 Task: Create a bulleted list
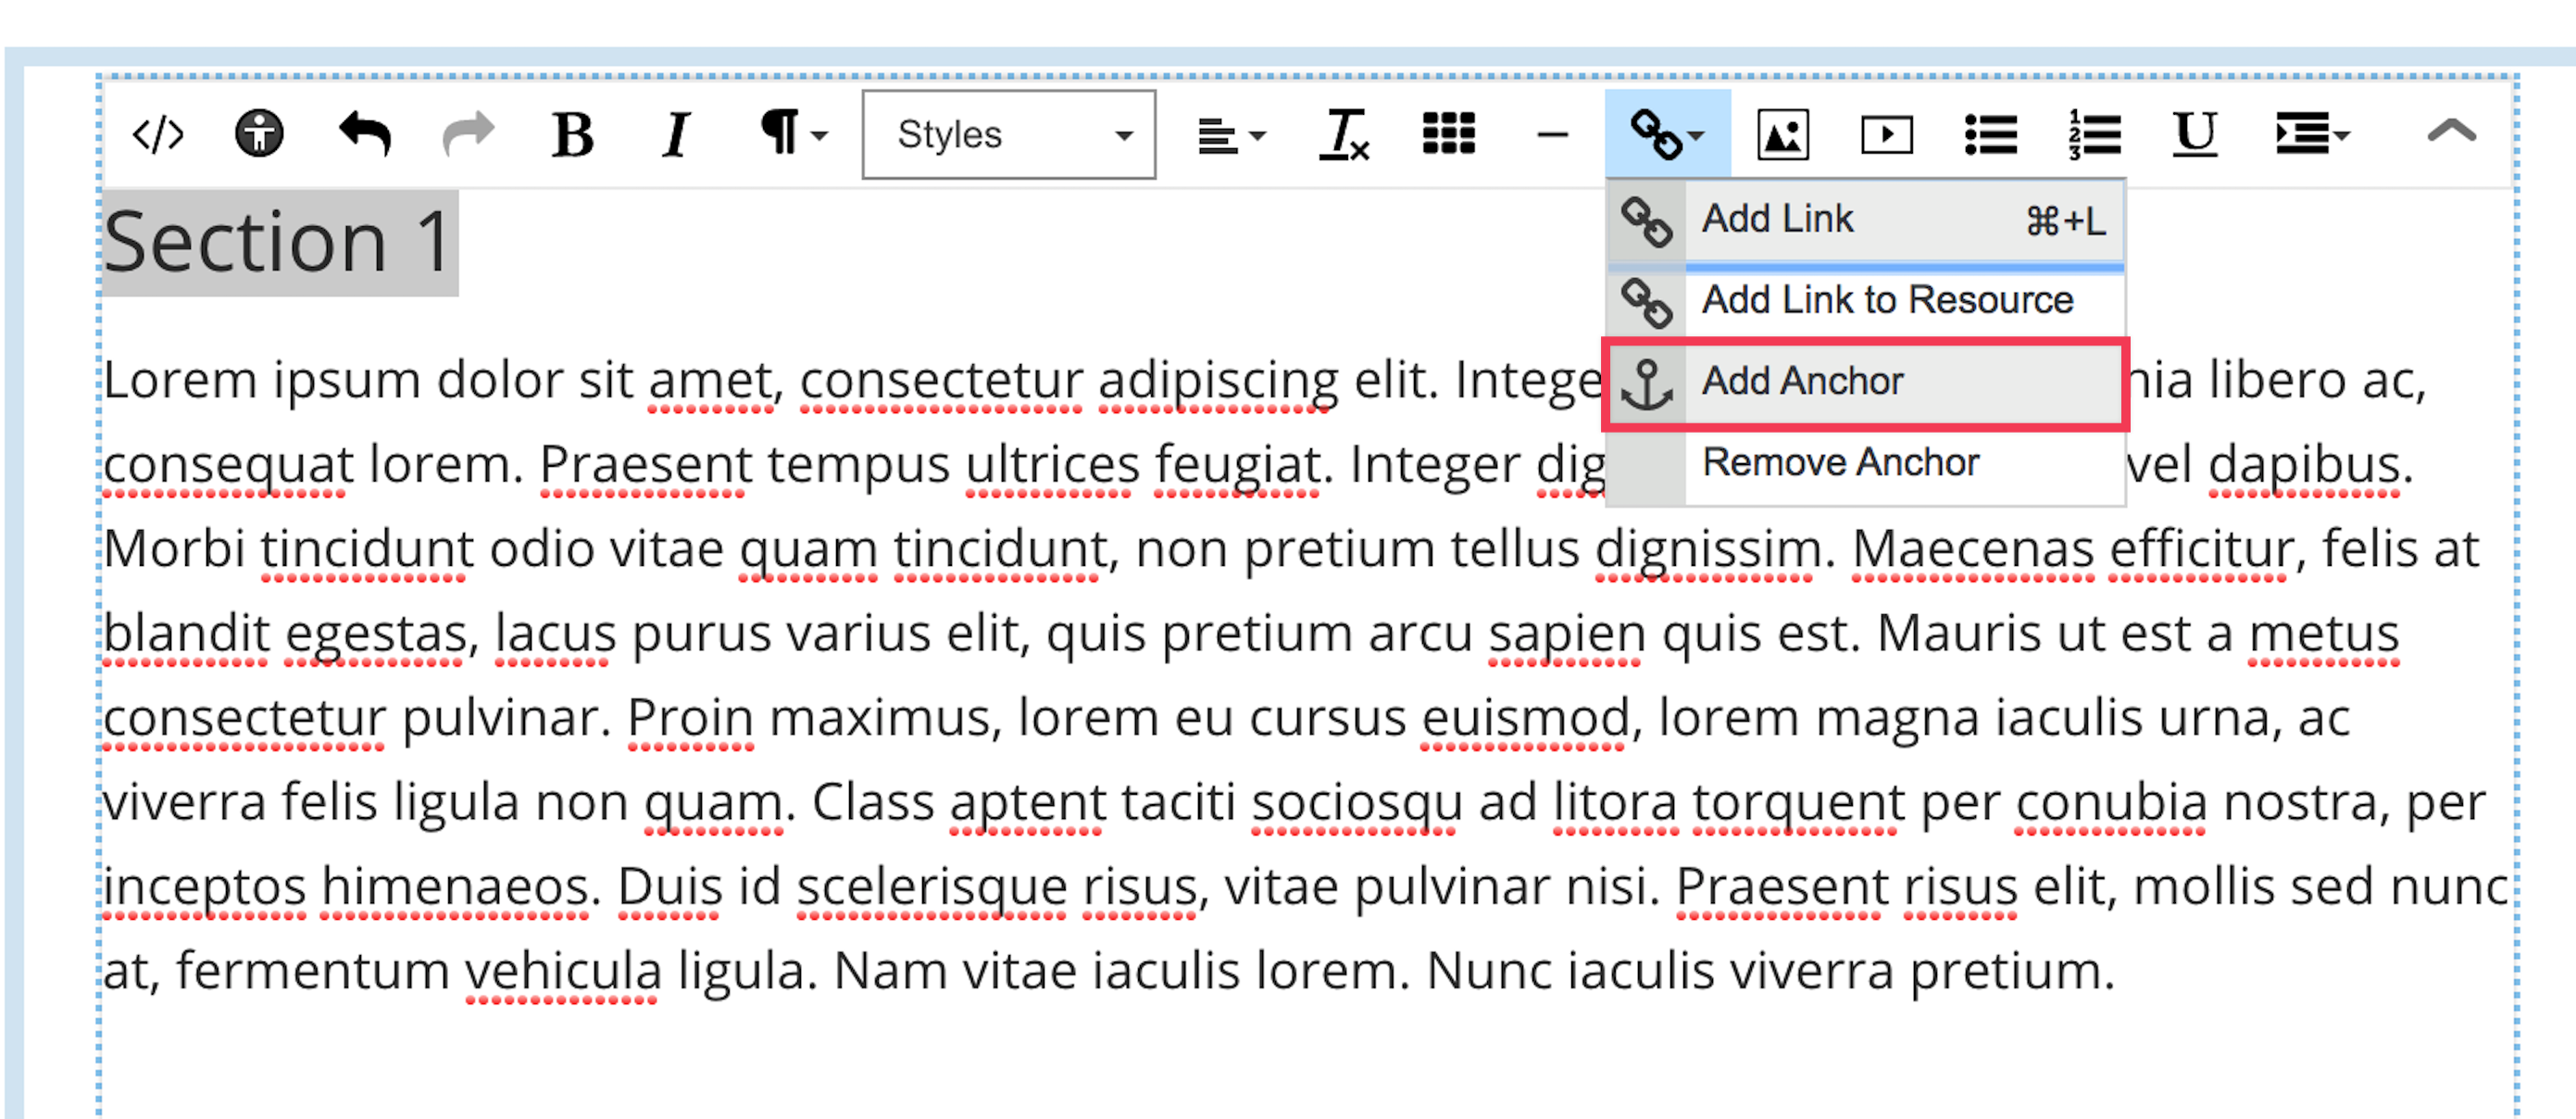[x=1990, y=135]
